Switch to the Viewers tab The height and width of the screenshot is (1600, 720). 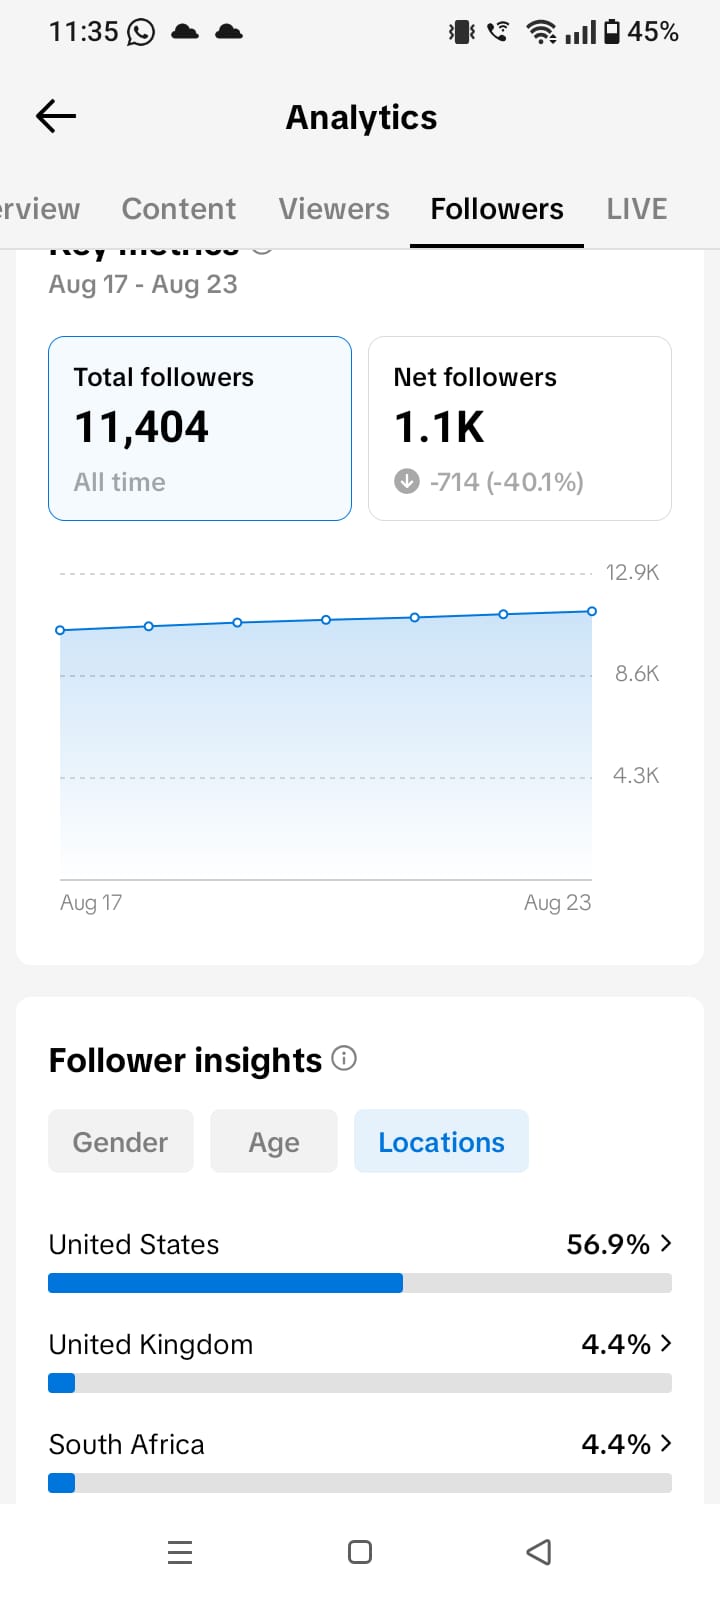[334, 209]
